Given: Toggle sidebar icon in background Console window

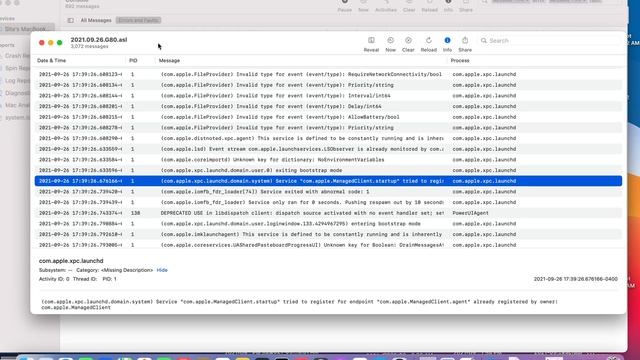Looking at the screenshot, I should [x=71, y=20].
